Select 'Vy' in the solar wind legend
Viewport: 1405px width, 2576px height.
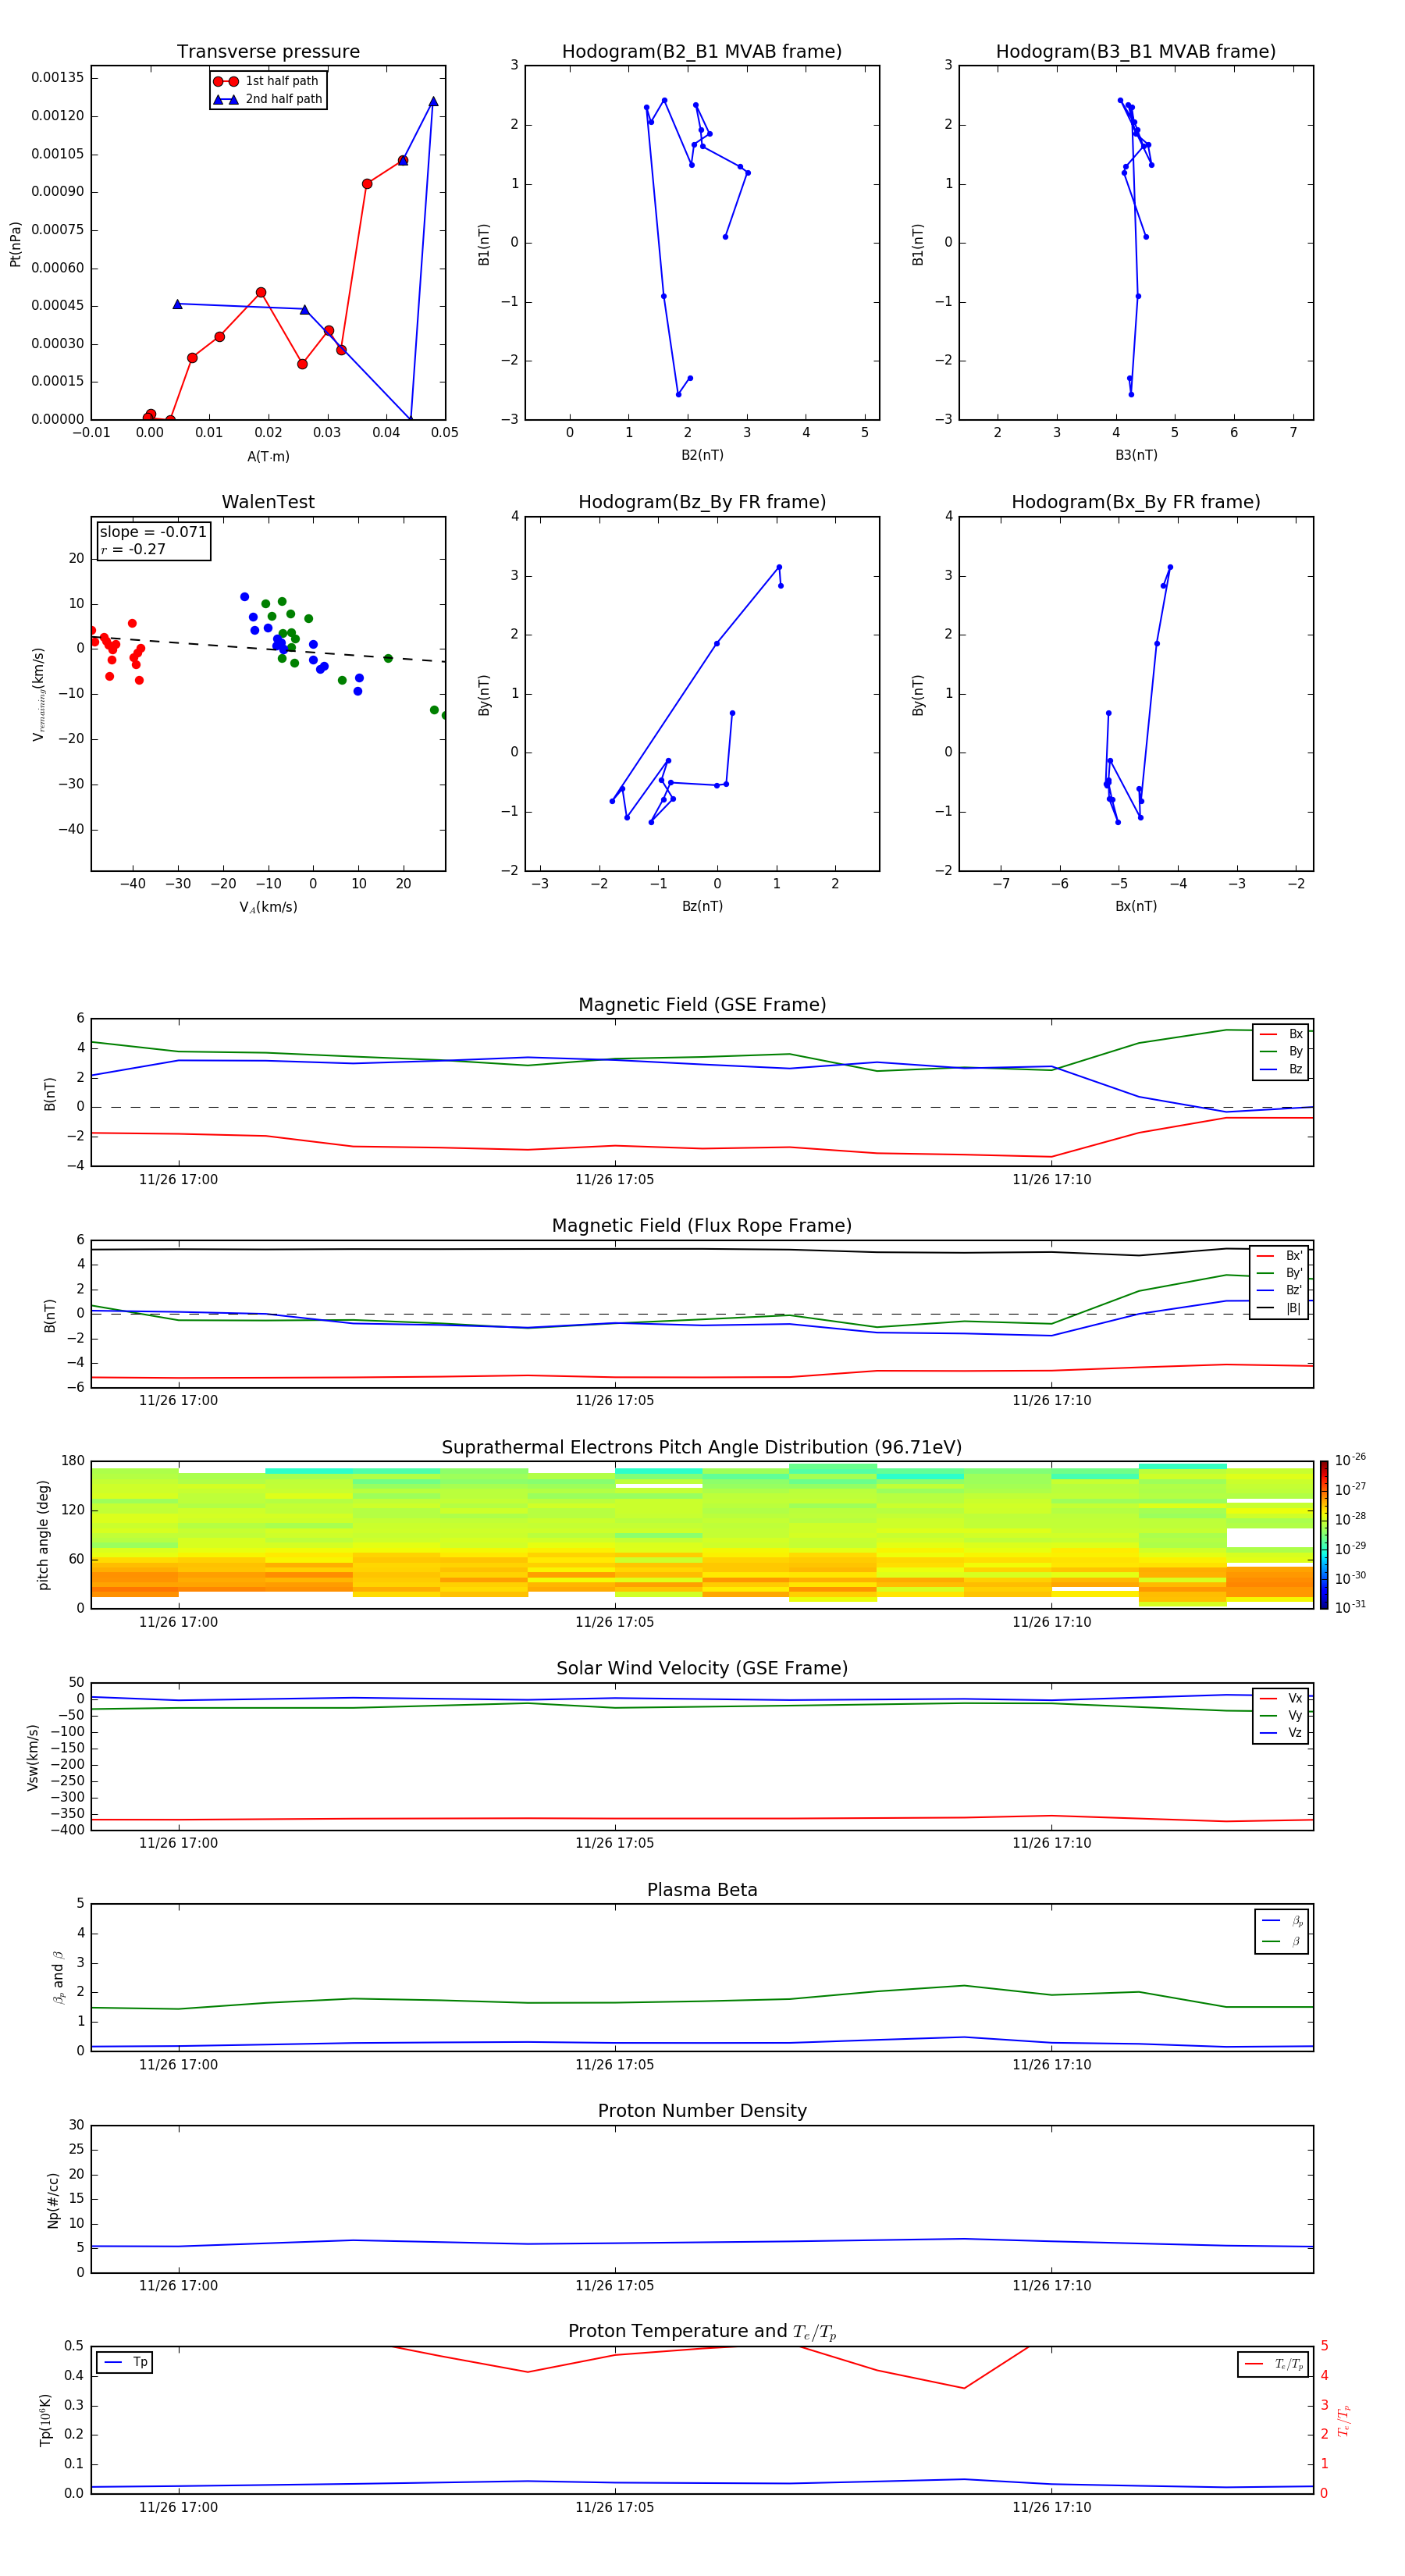point(1282,1716)
